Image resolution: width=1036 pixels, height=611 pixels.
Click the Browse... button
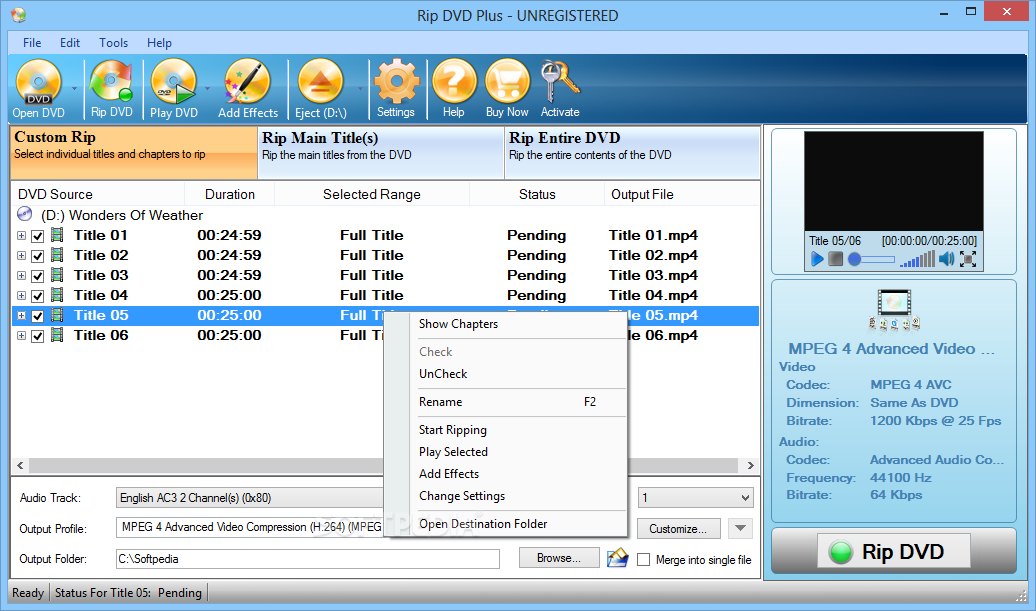pos(559,558)
